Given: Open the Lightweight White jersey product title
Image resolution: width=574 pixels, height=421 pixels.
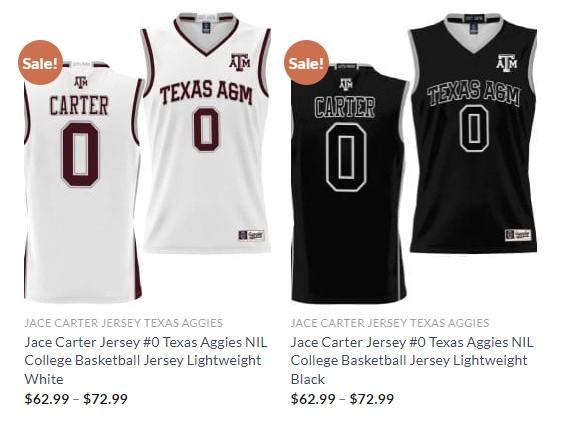Looking at the screenshot, I should 146,361.
